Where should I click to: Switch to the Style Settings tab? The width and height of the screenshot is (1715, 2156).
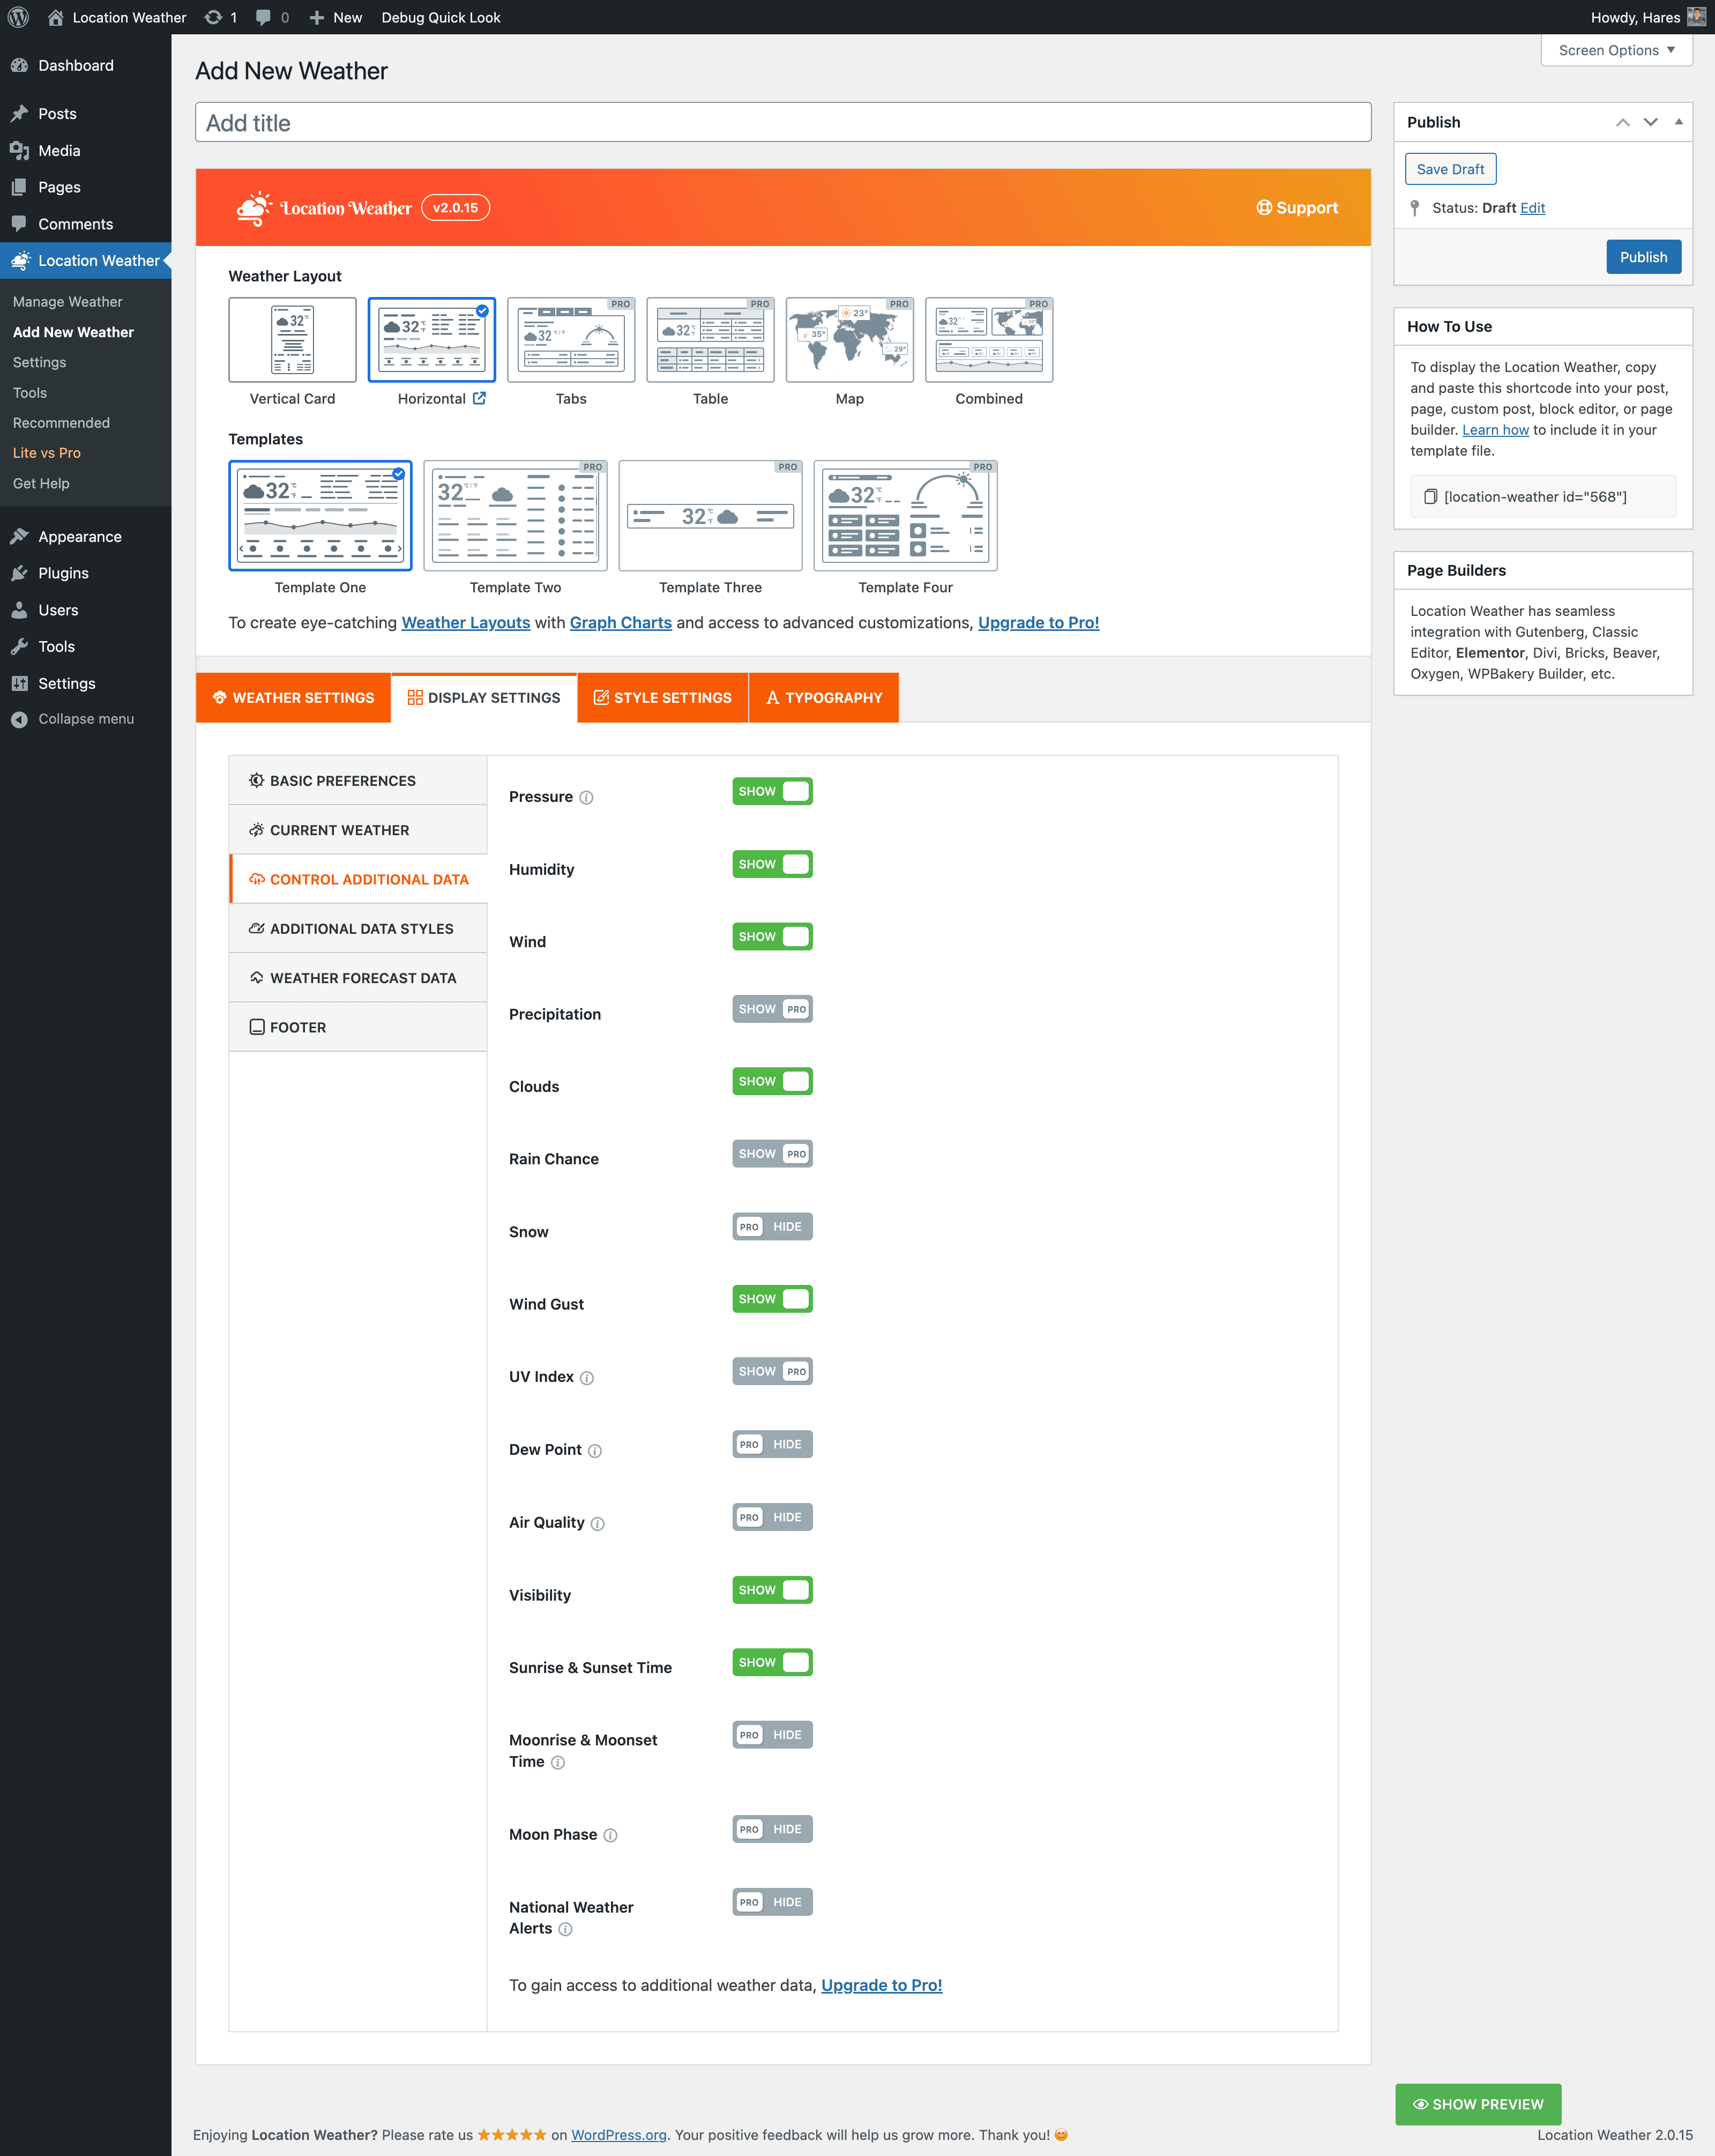pyautogui.click(x=663, y=698)
